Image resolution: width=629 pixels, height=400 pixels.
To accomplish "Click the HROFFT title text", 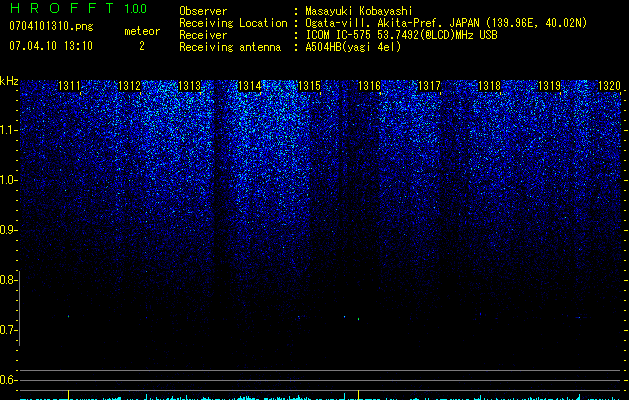I will (x=62, y=8).
